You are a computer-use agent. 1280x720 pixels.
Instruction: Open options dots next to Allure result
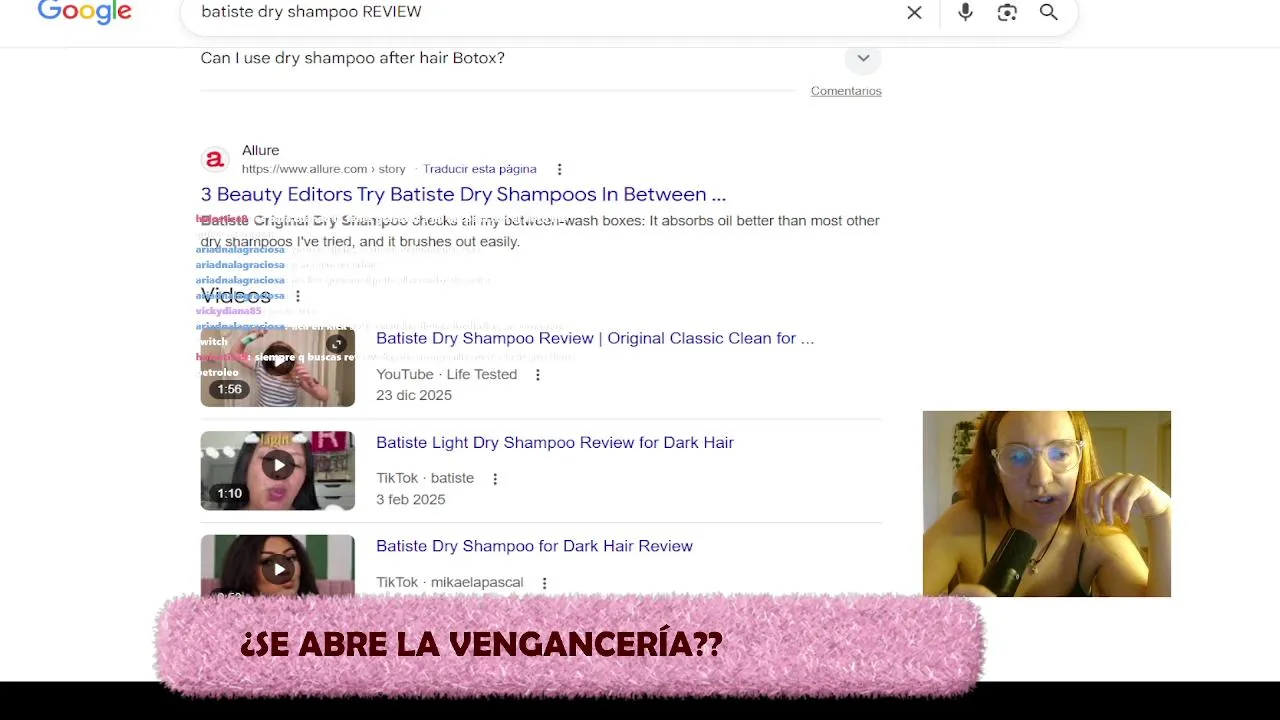tap(559, 169)
